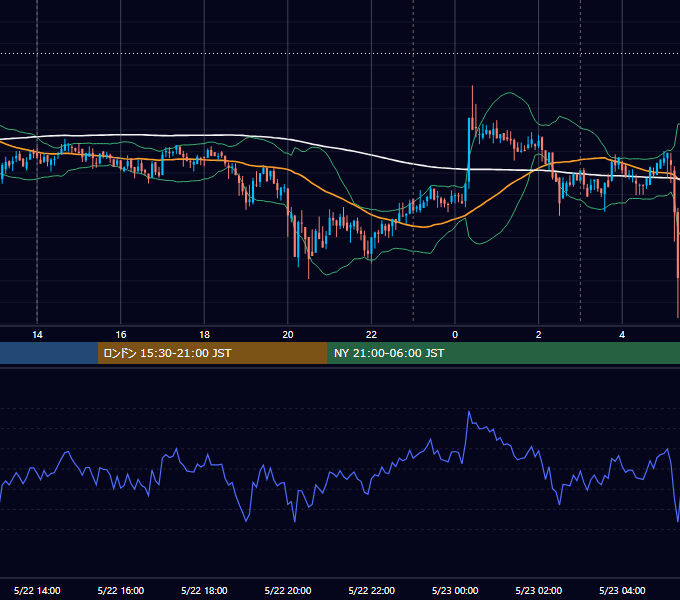This screenshot has width=680, height=600.
Task: Click the NY 21:00-06:00 JST session band
Action: pyautogui.click(x=503, y=353)
